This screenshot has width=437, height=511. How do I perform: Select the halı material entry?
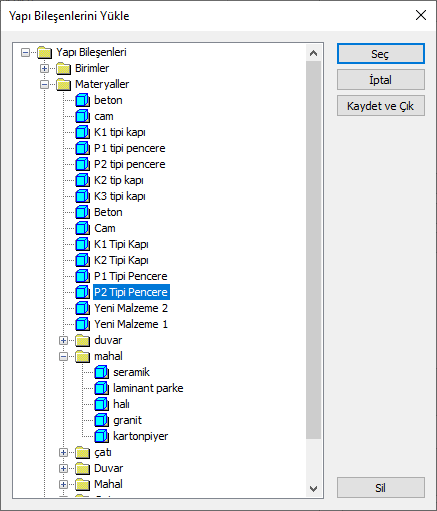[121, 404]
